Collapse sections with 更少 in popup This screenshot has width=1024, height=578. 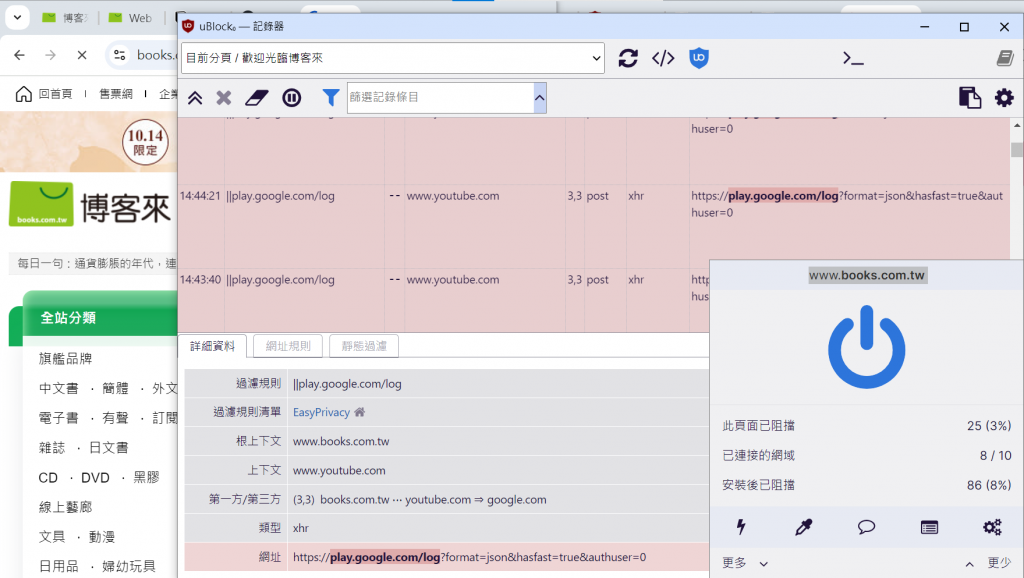tap(988, 563)
